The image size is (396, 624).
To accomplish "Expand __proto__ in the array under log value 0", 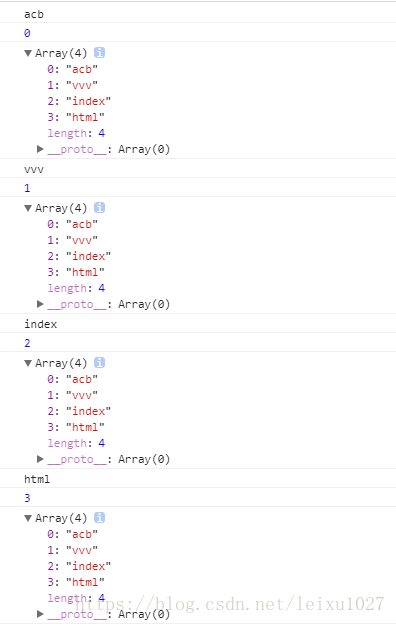I will point(40,149).
